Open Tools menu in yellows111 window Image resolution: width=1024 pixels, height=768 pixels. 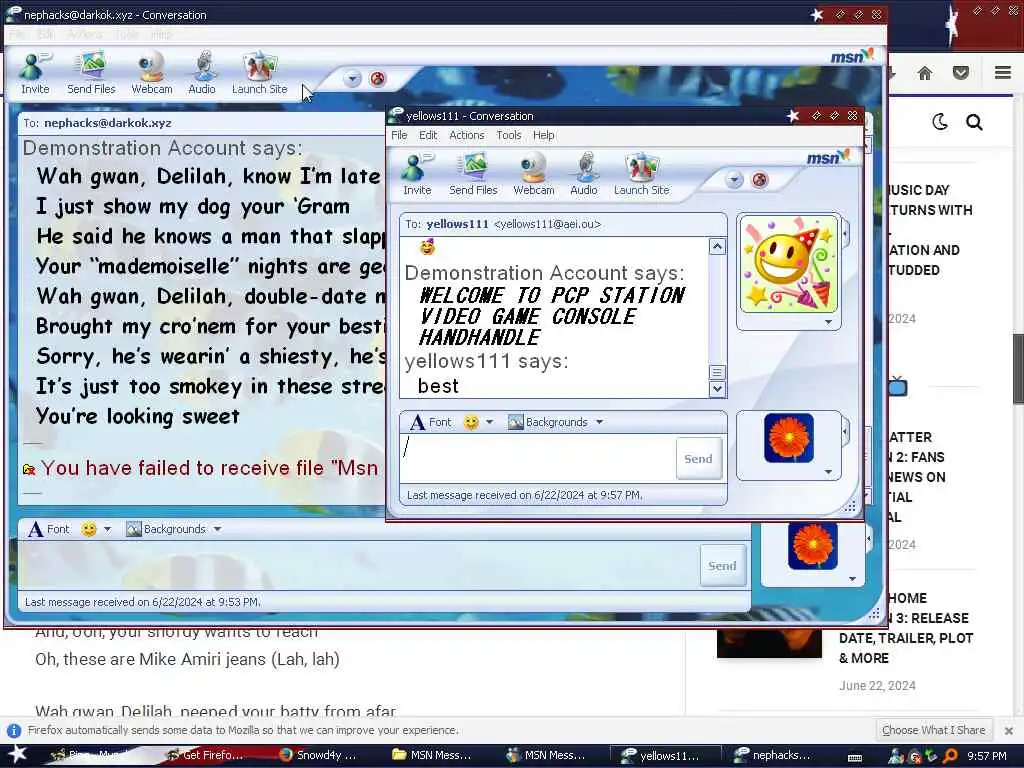(x=508, y=135)
